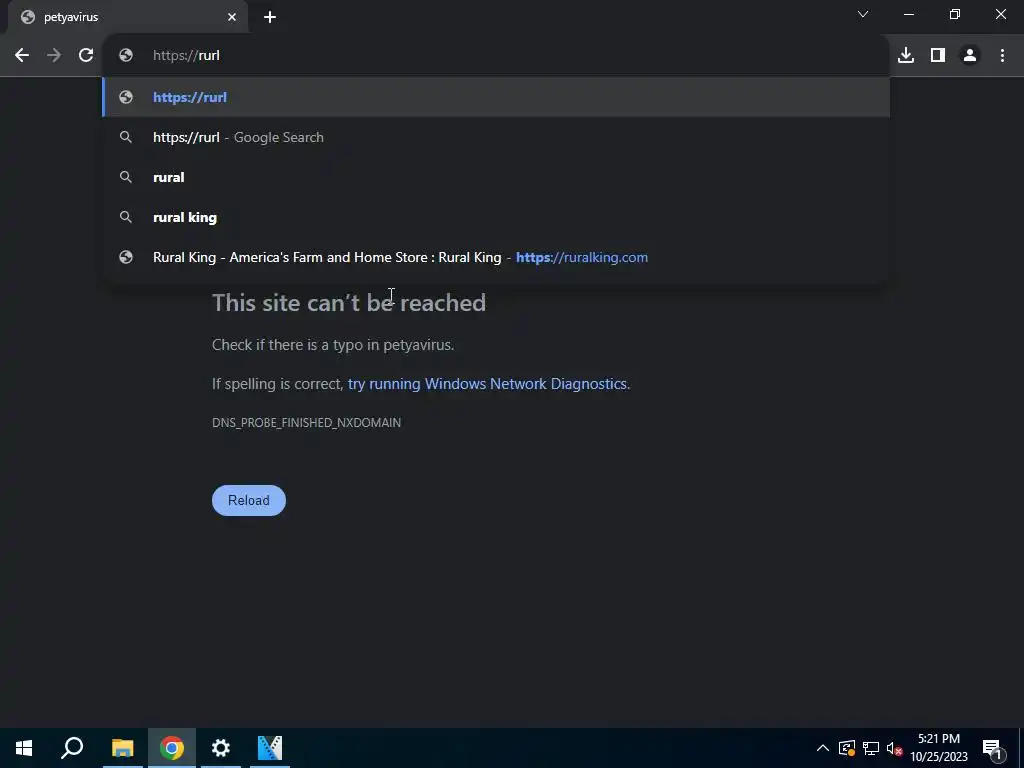The width and height of the screenshot is (1024, 768).
Task: Click the Reload button on the error page
Action: point(249,500)
